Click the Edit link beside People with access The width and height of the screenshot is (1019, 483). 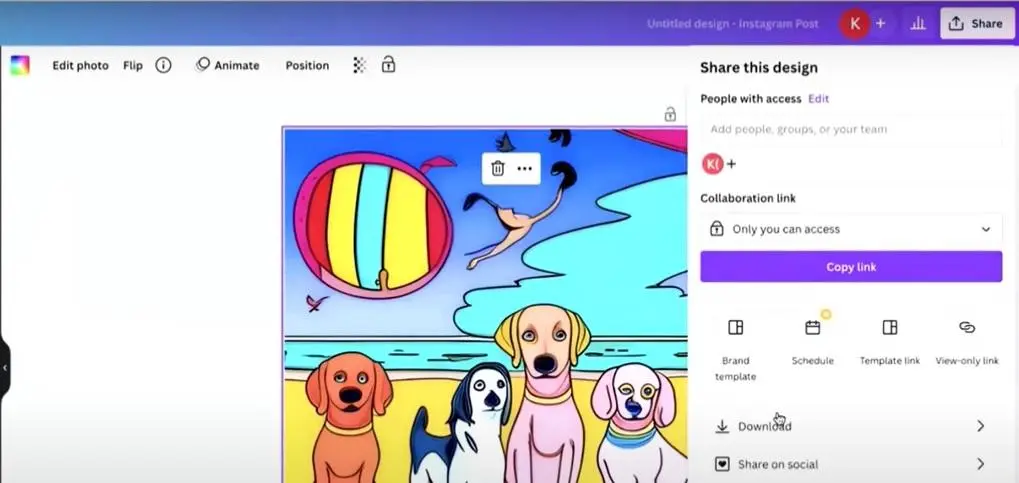pos(818,98)
